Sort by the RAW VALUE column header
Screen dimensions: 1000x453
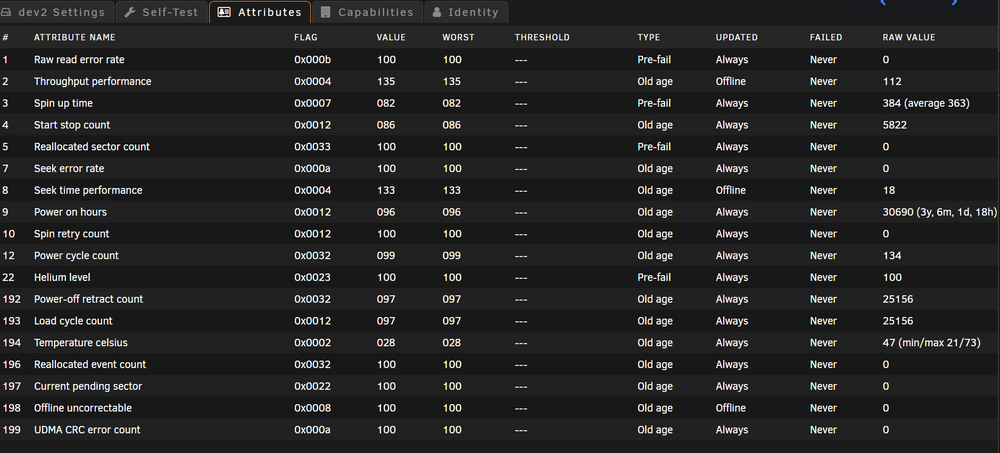click(x=909, y=38)
